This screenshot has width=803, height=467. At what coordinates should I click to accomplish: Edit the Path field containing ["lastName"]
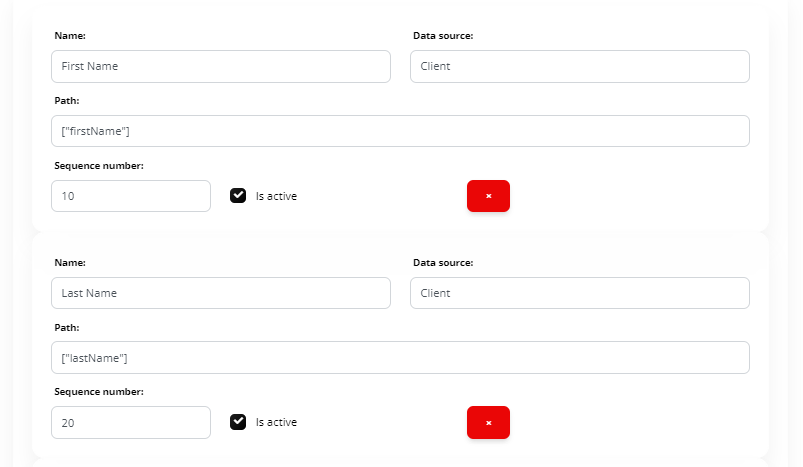(400, 357)
